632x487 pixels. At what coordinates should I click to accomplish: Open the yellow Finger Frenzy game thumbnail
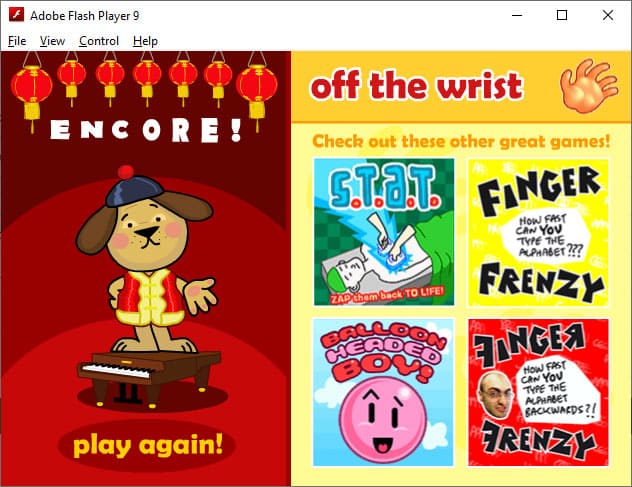tap(538, 233)
